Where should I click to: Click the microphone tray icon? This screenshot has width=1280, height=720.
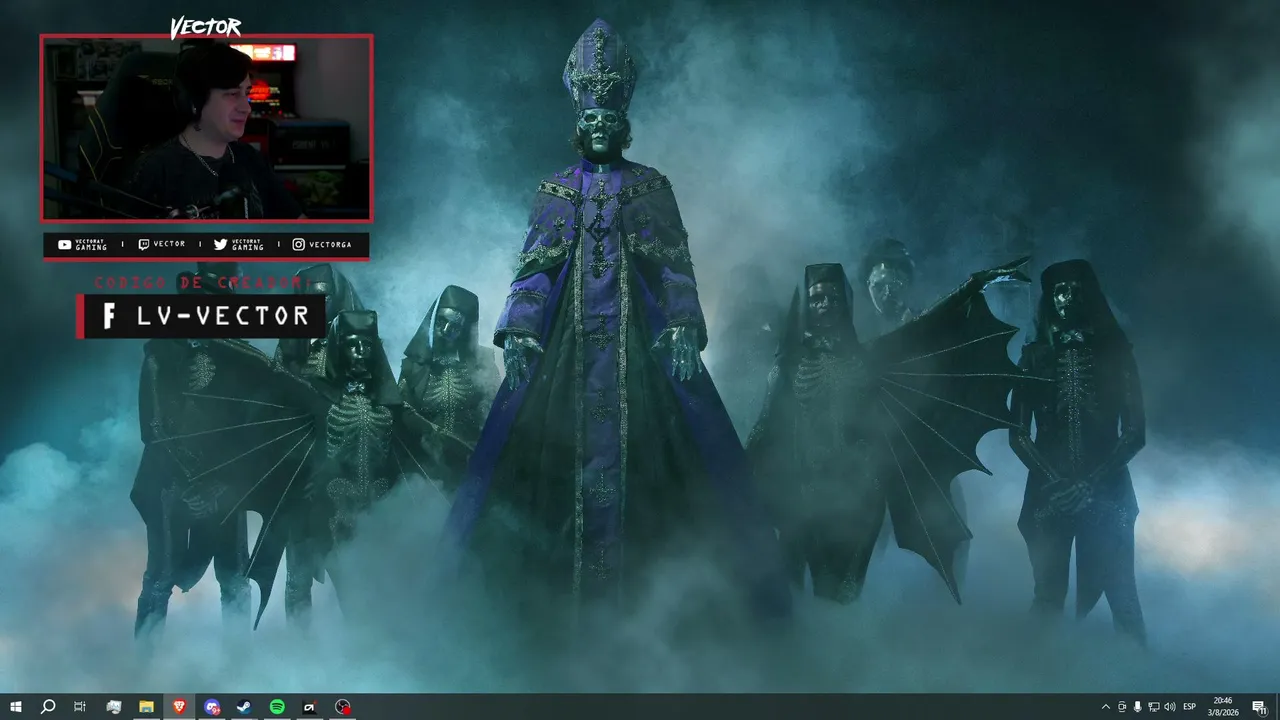click(x=1137, y=707)
